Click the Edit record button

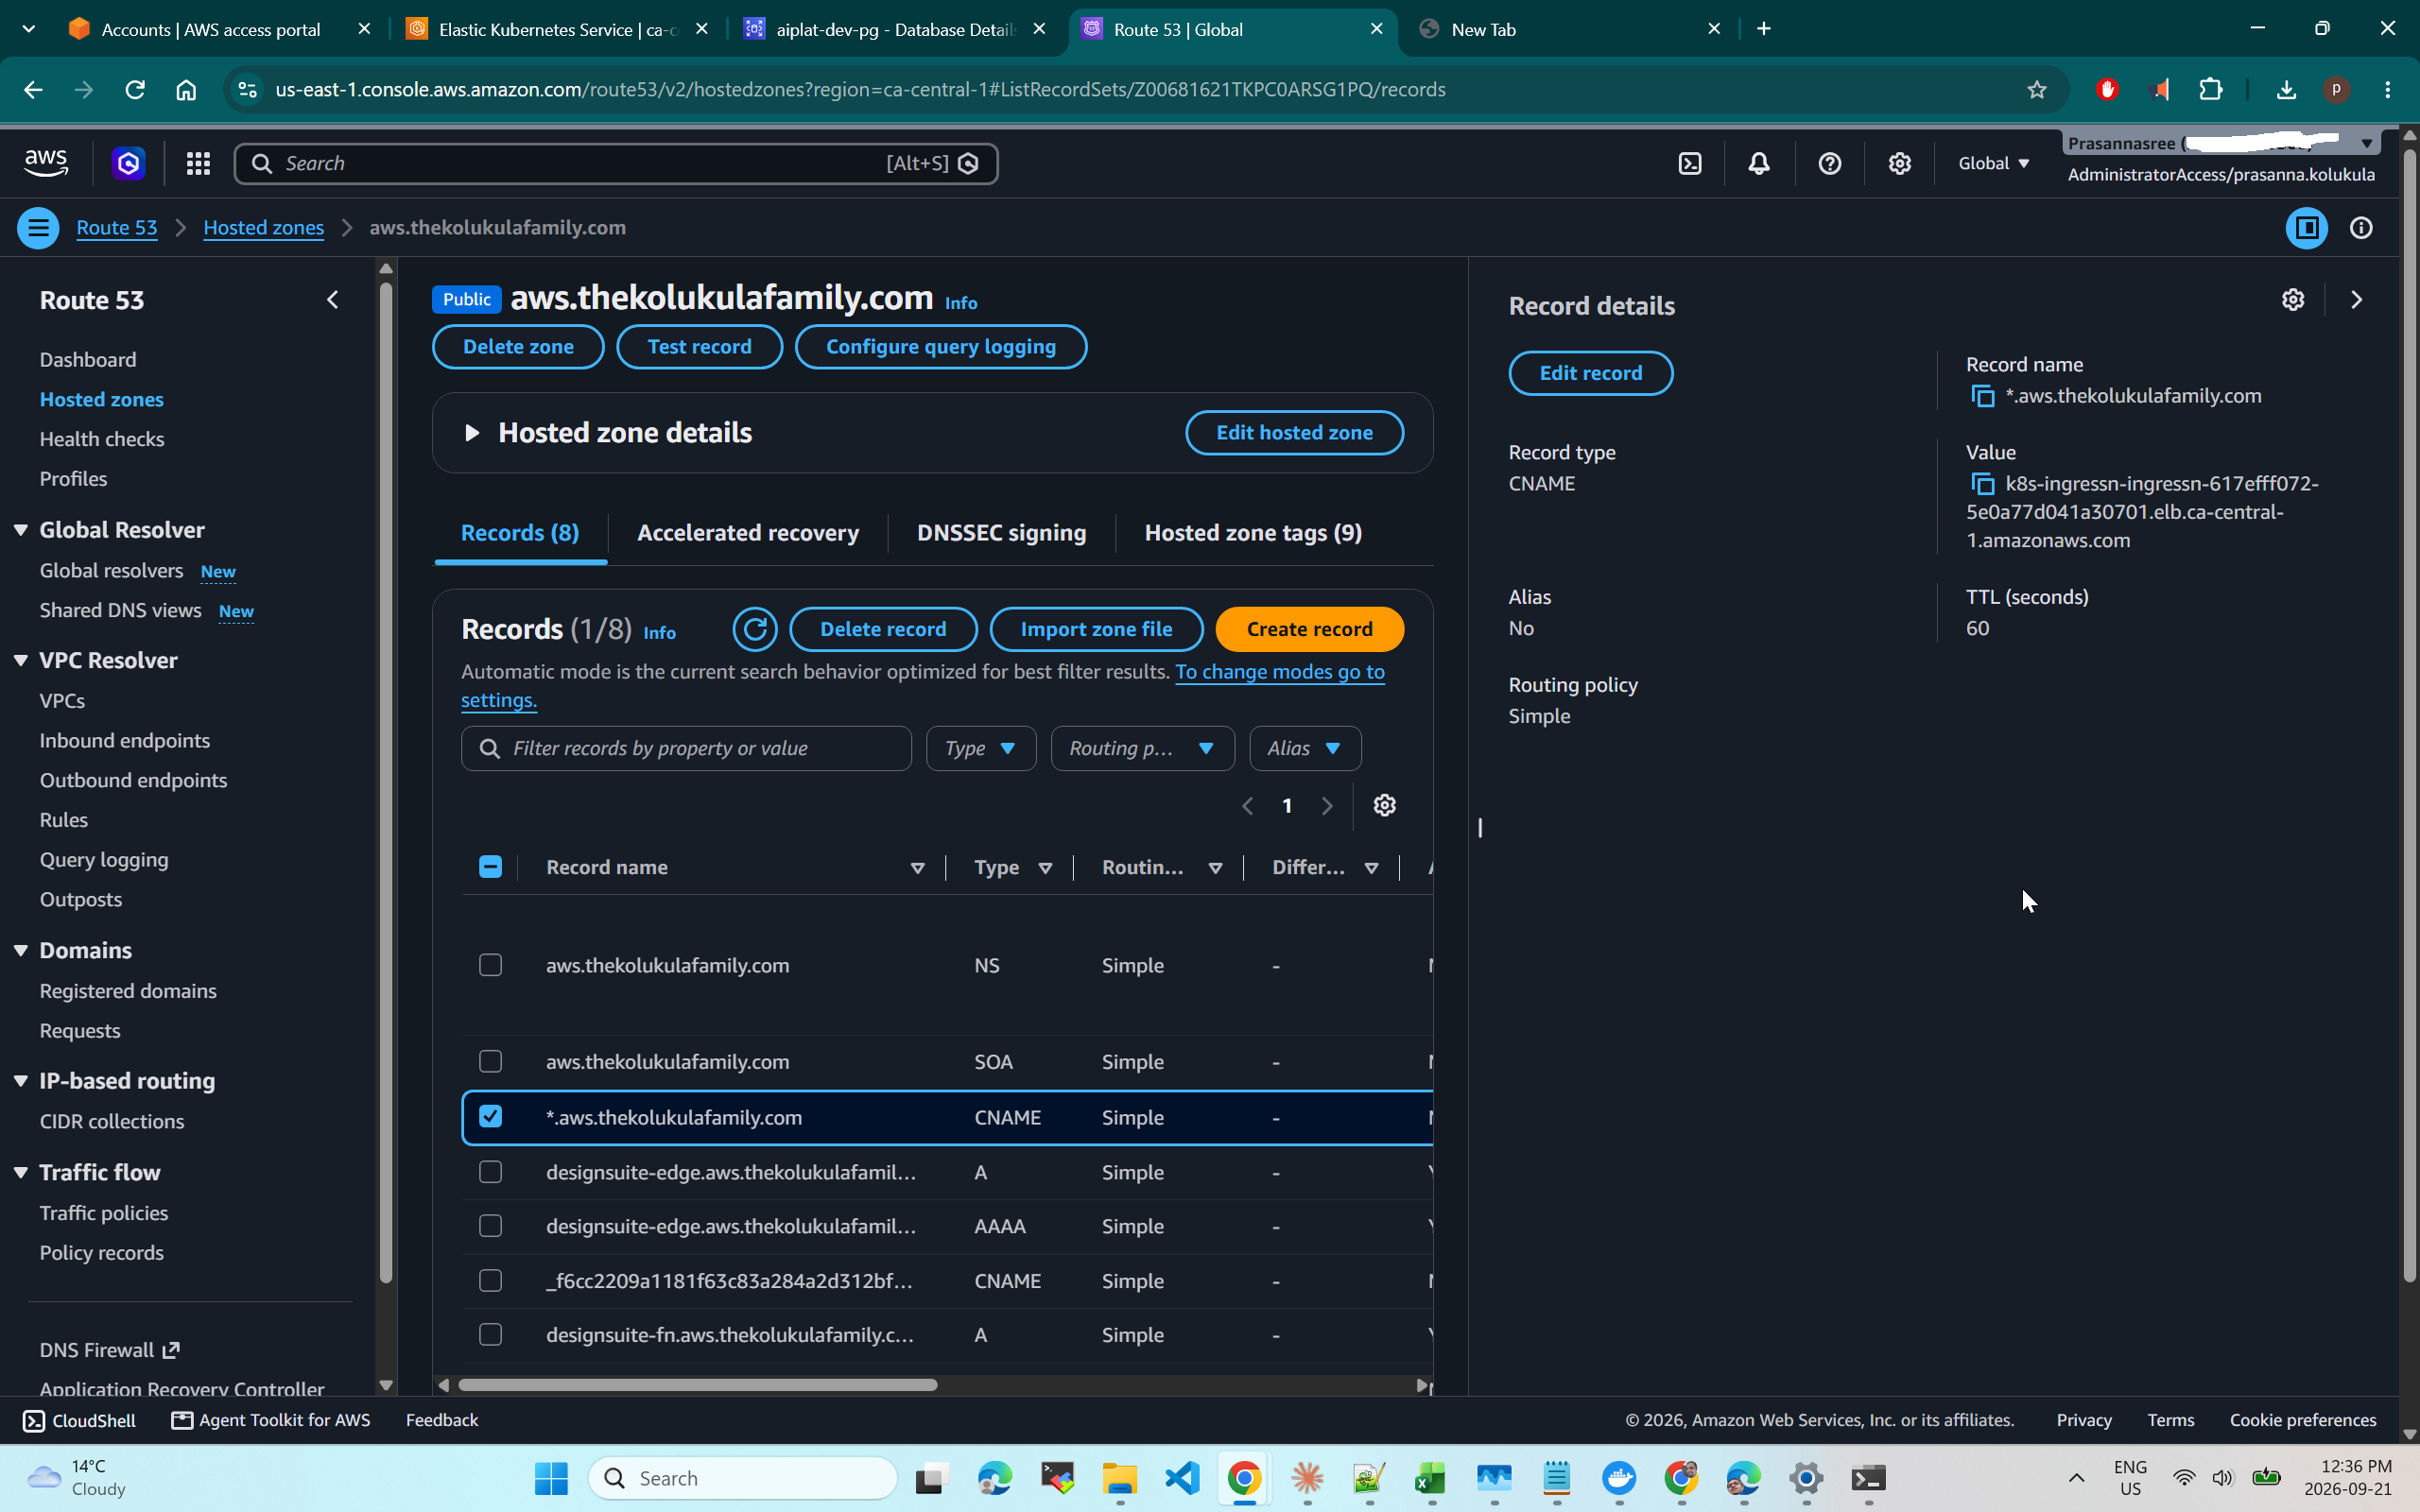(1590, 373)
